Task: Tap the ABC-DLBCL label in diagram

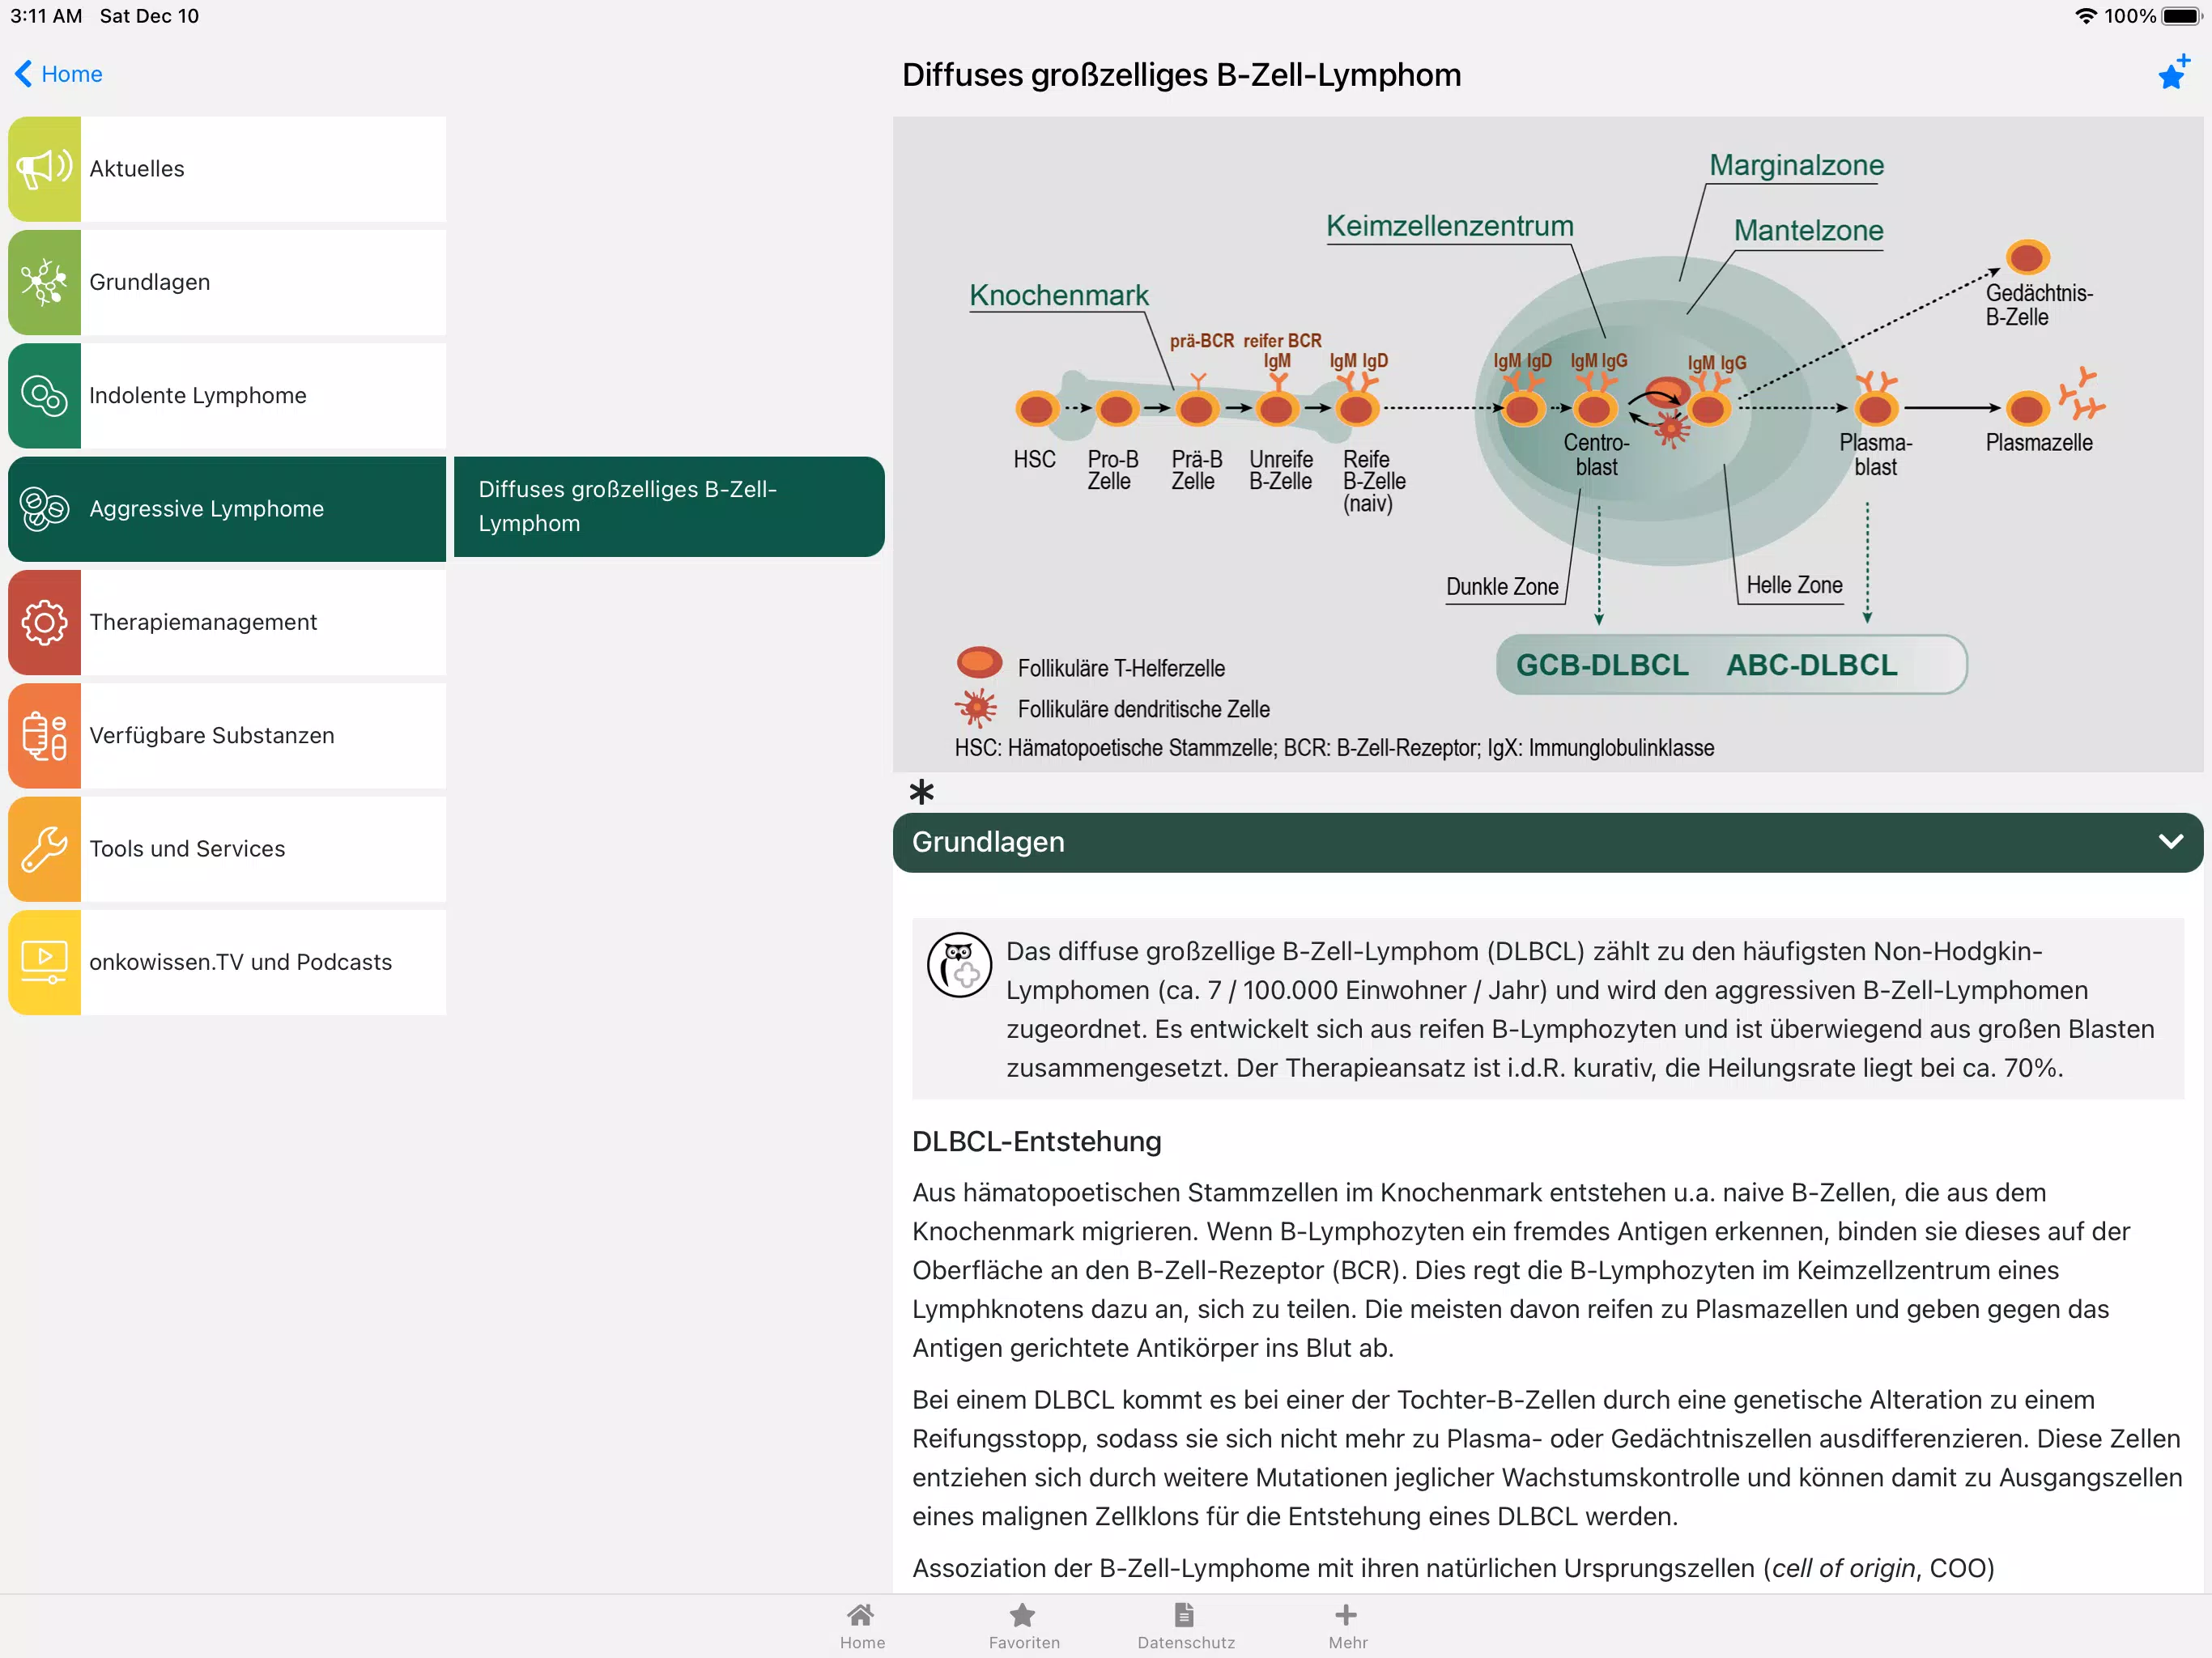Action: [1811, 665]
